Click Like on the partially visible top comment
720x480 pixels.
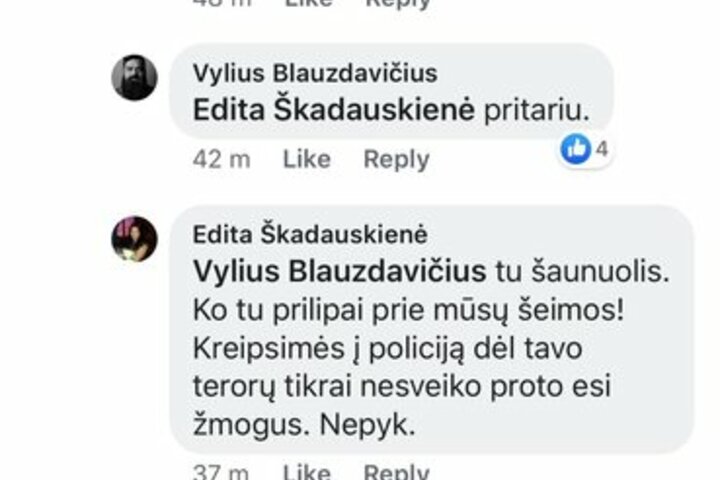pos(309,3)
